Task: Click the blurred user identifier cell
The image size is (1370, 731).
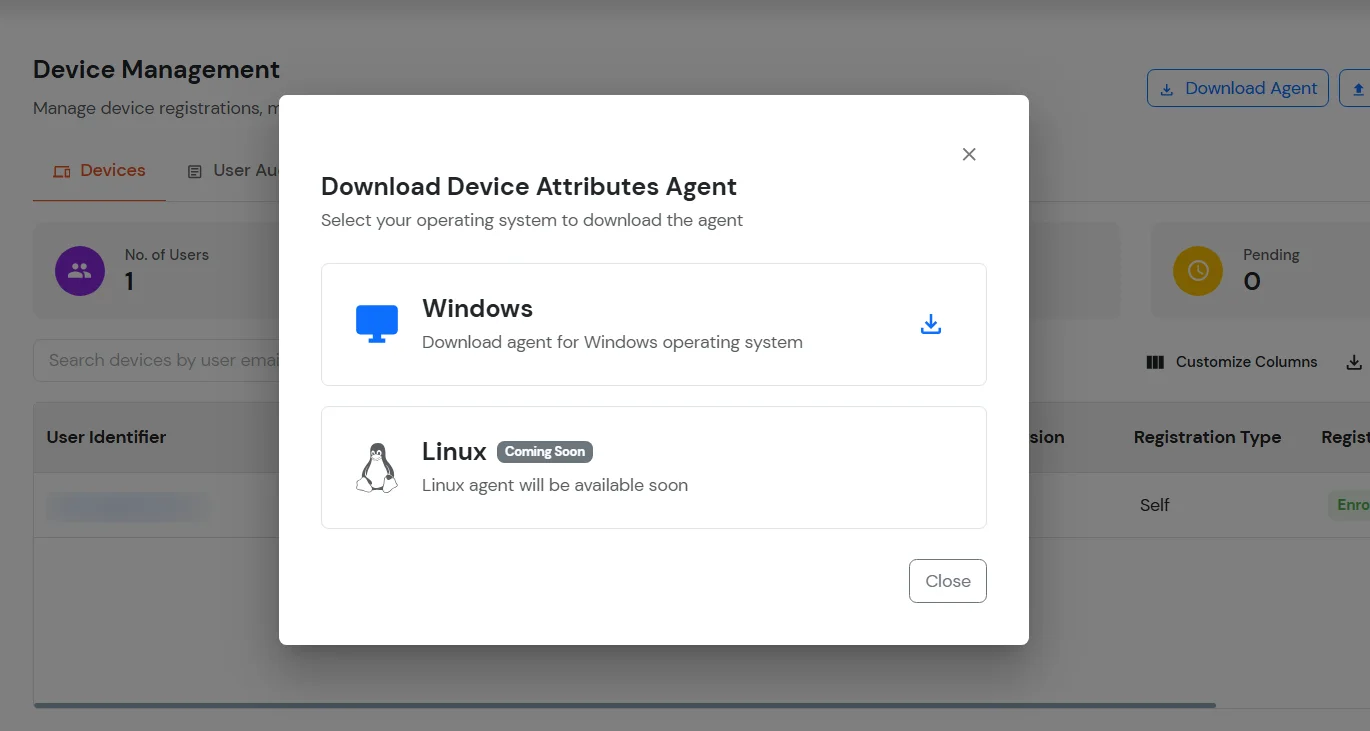Action: click(128, 507)
